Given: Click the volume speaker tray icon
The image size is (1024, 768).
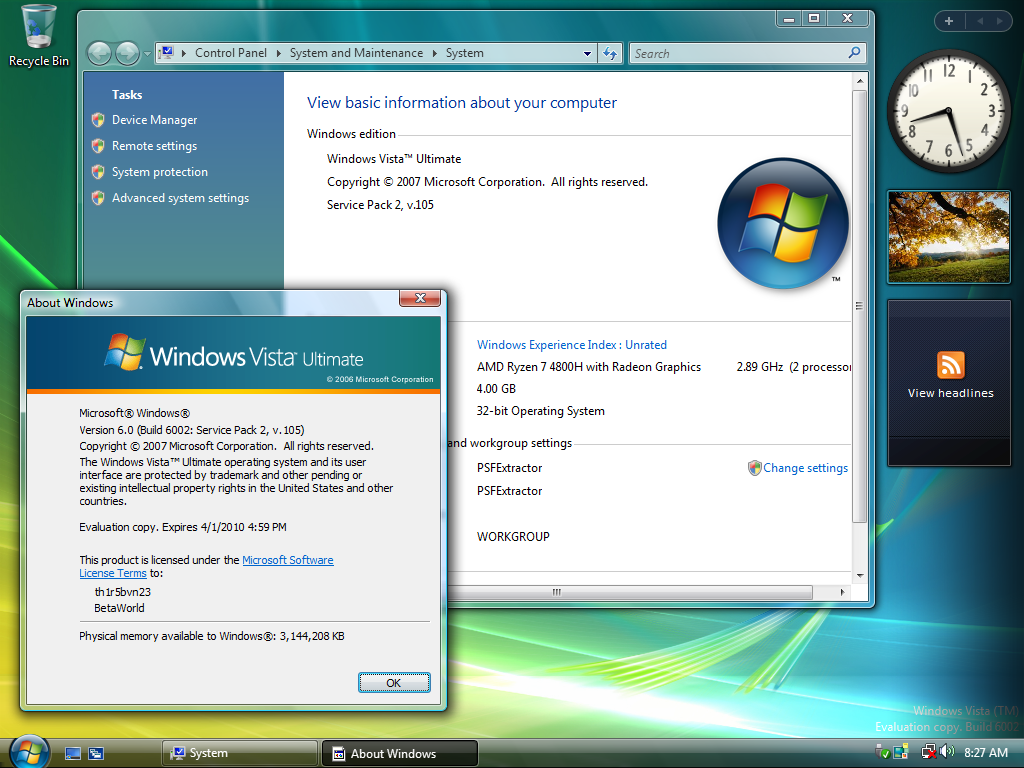Looking at the screenshot, I should (x=947, y=752).
